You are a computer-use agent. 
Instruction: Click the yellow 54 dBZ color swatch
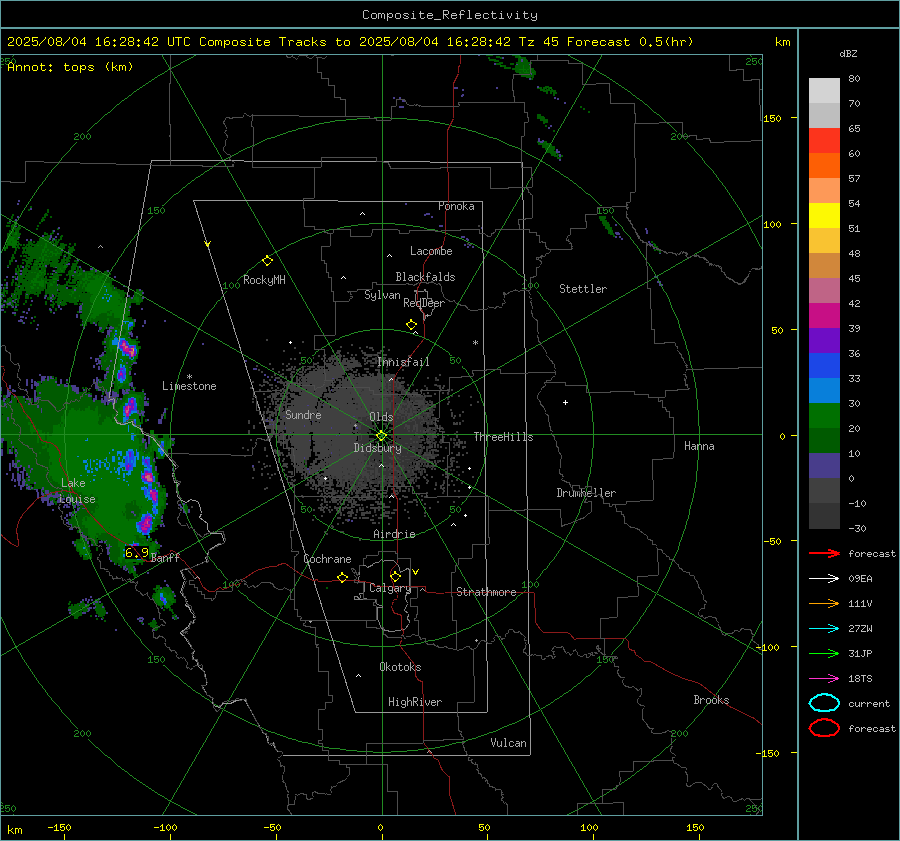pos(825,216)
